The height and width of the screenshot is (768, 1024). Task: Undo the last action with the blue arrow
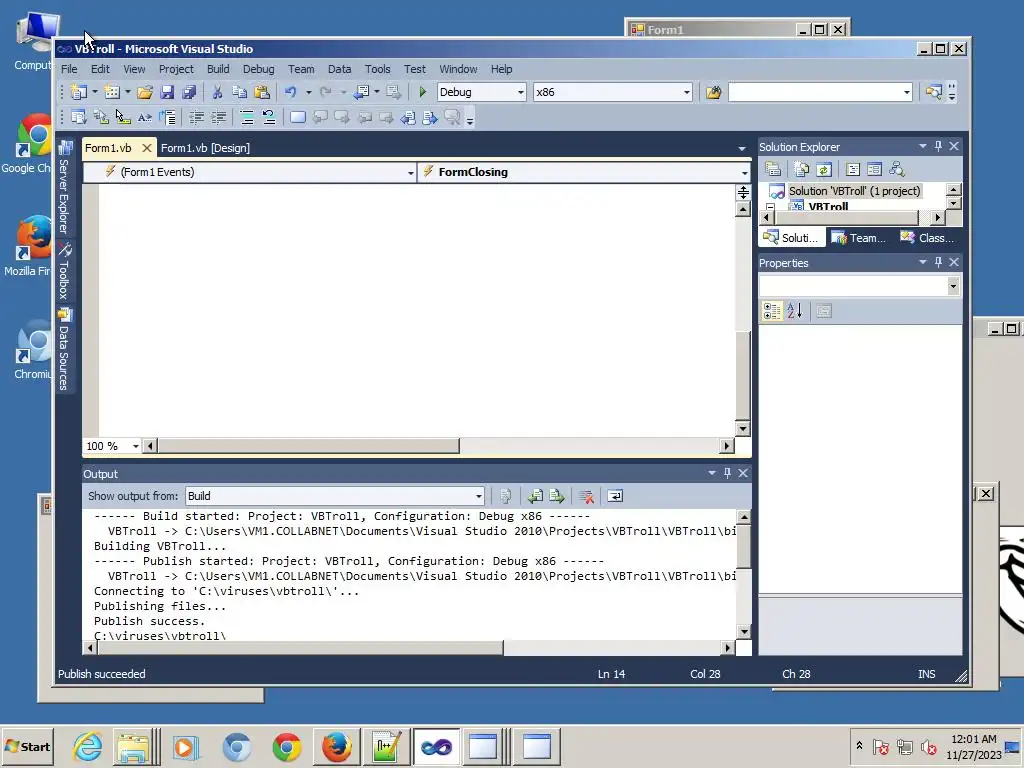tap(291, 92)
